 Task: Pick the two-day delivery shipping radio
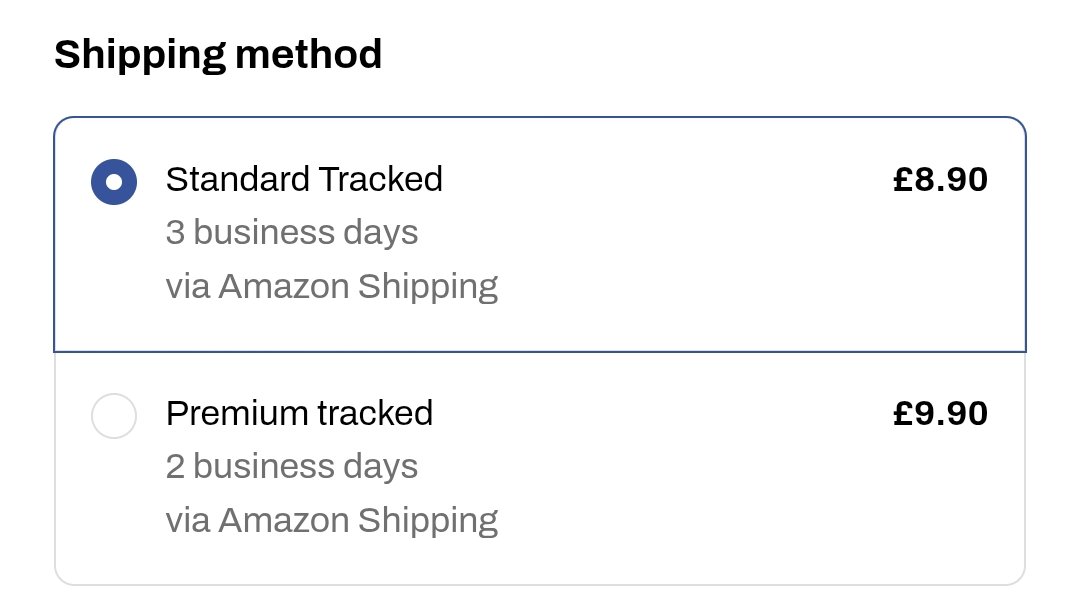(114, 416)
